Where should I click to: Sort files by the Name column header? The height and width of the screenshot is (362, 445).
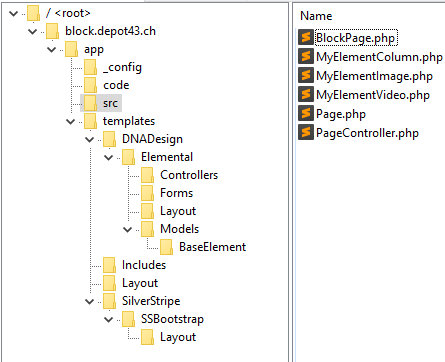coord(316,16)
